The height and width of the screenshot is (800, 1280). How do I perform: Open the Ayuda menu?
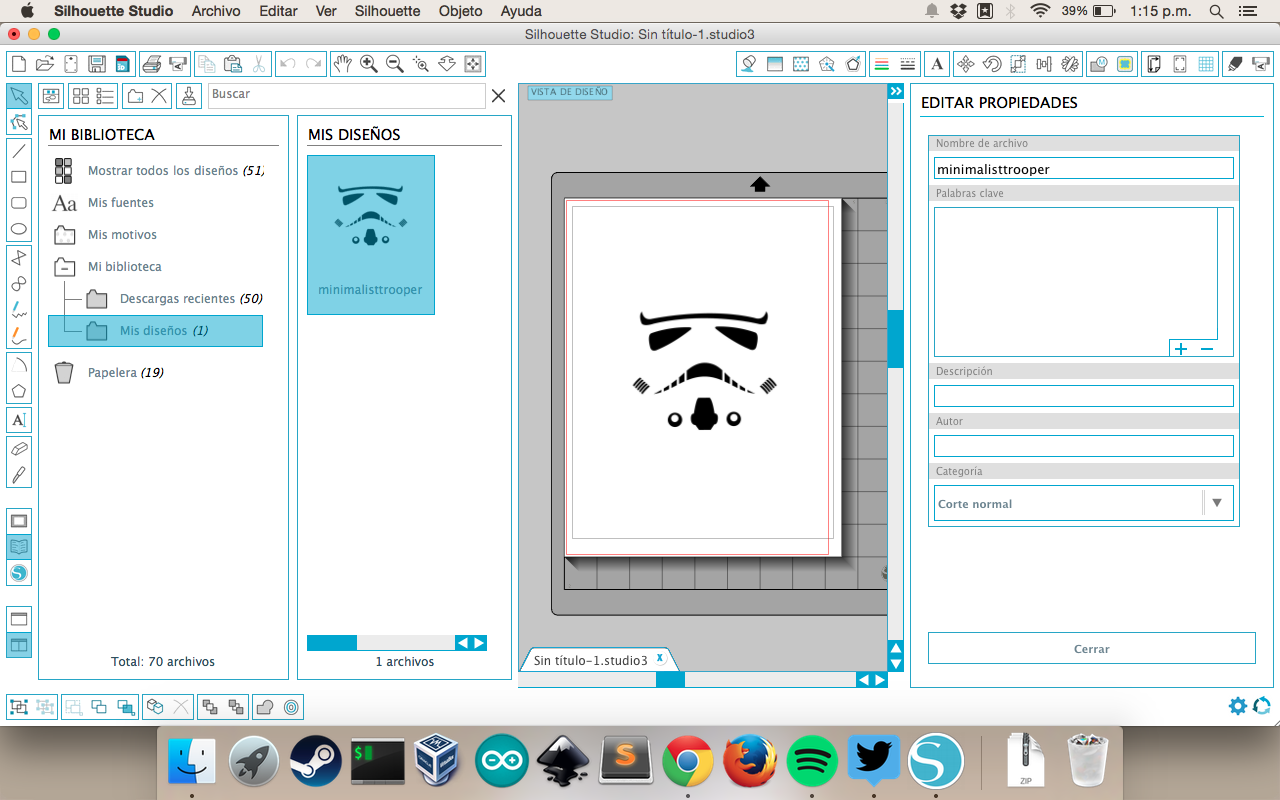(x=521, y=11)
